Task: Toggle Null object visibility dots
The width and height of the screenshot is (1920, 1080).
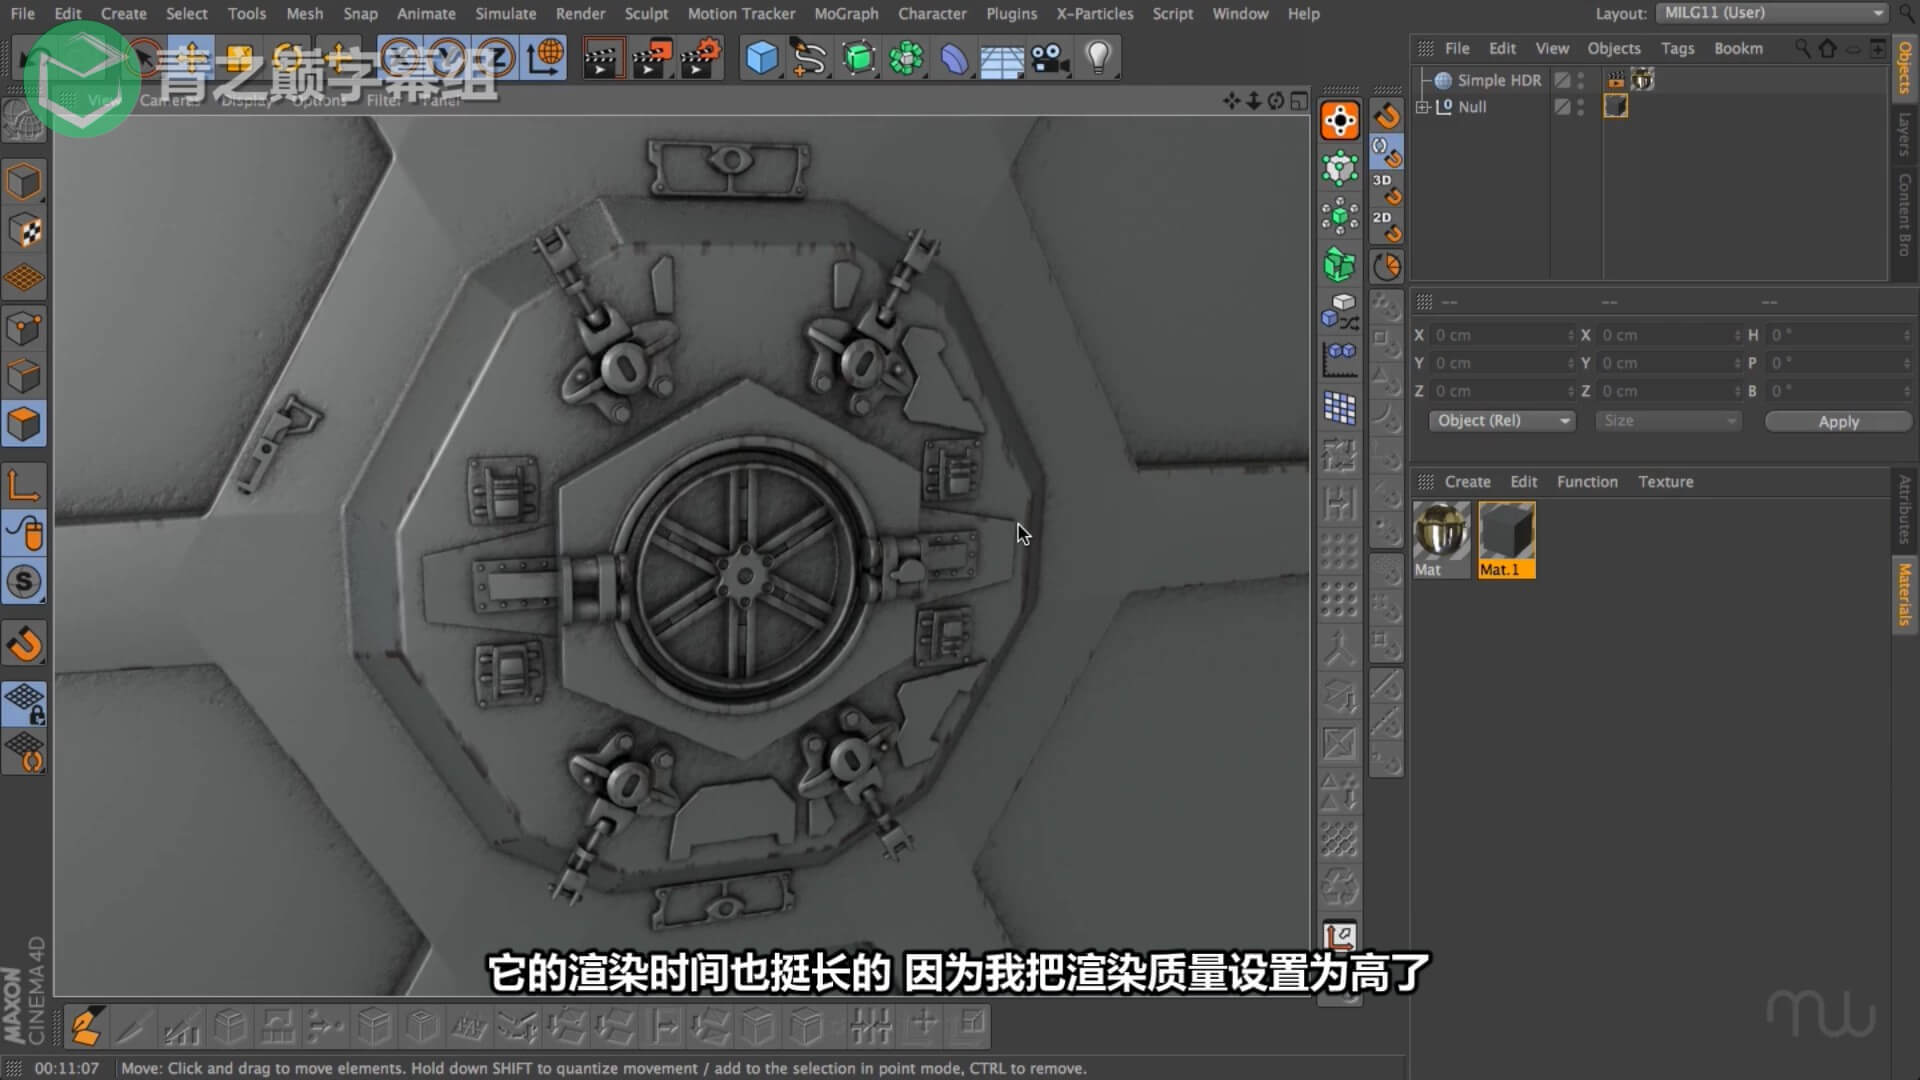Action: 1581,107
